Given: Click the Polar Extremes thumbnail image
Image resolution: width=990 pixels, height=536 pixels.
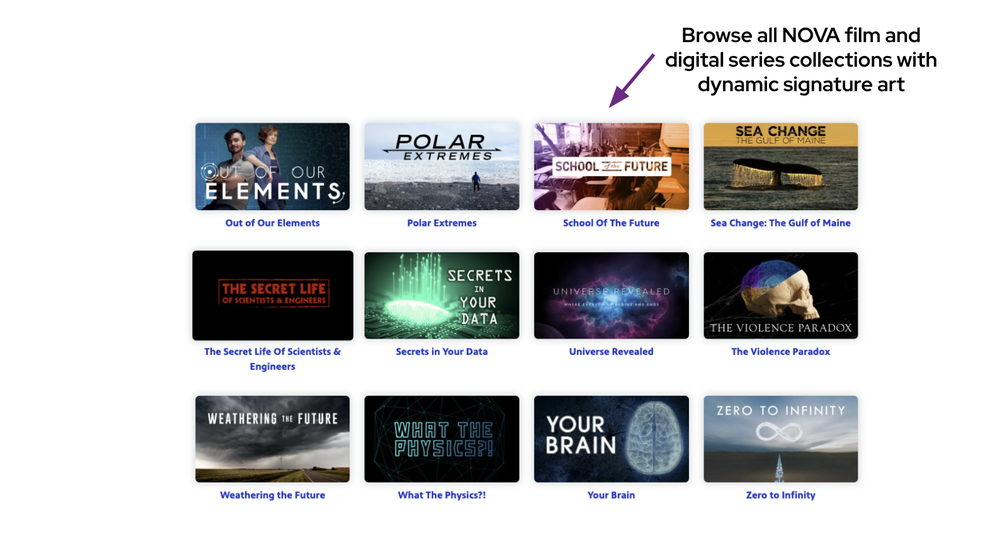Looking at the screenshot, I should tap(441, 166).
